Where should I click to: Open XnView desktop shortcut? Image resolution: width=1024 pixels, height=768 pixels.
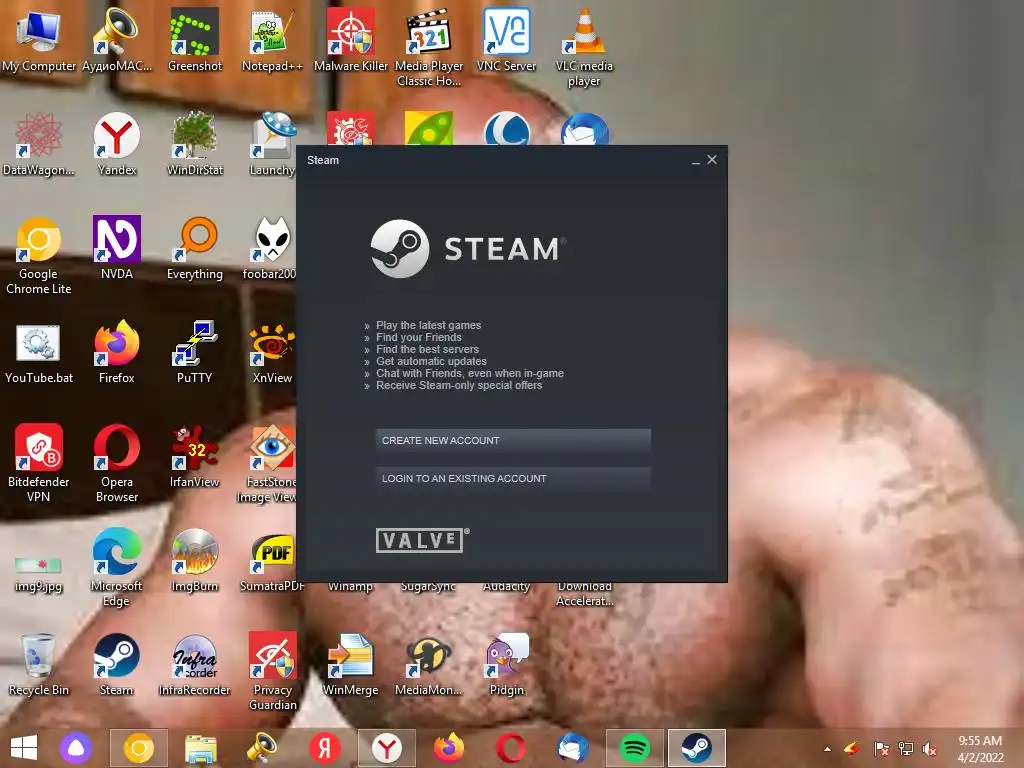(272, 352)
